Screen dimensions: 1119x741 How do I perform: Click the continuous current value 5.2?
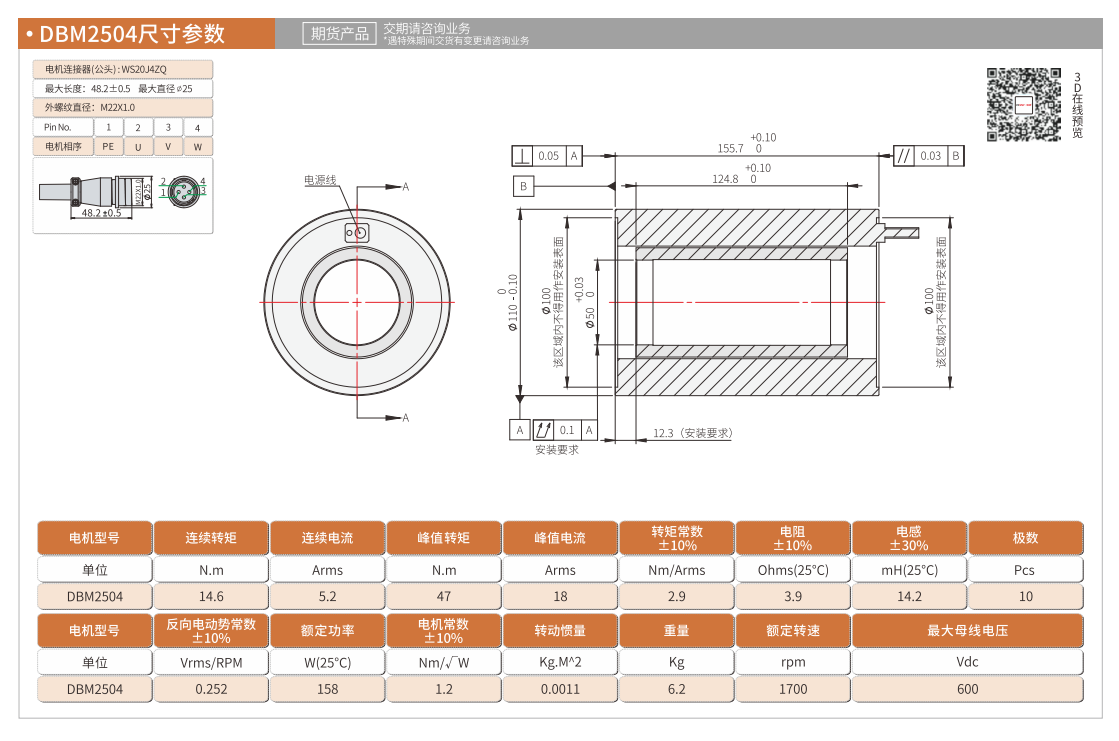coord(328,597)
